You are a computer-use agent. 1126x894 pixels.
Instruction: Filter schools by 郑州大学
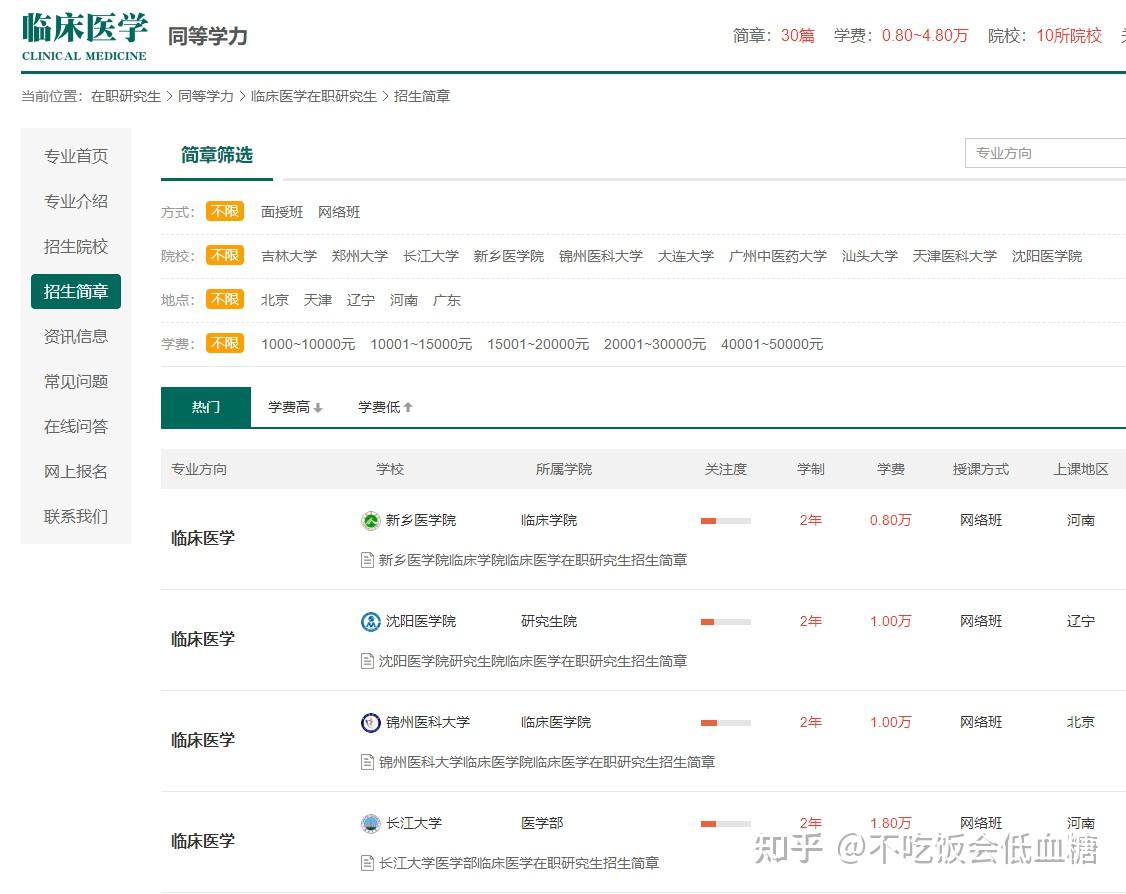[x=360, y=256]
